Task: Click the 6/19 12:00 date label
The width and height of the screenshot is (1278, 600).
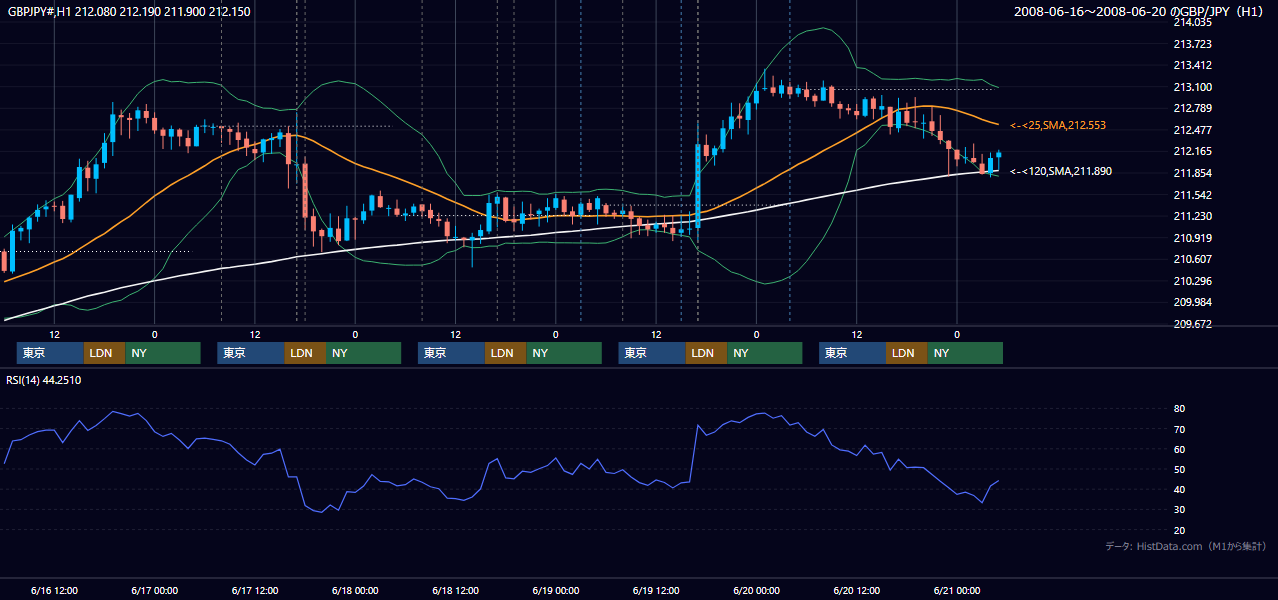Action: 656,591
